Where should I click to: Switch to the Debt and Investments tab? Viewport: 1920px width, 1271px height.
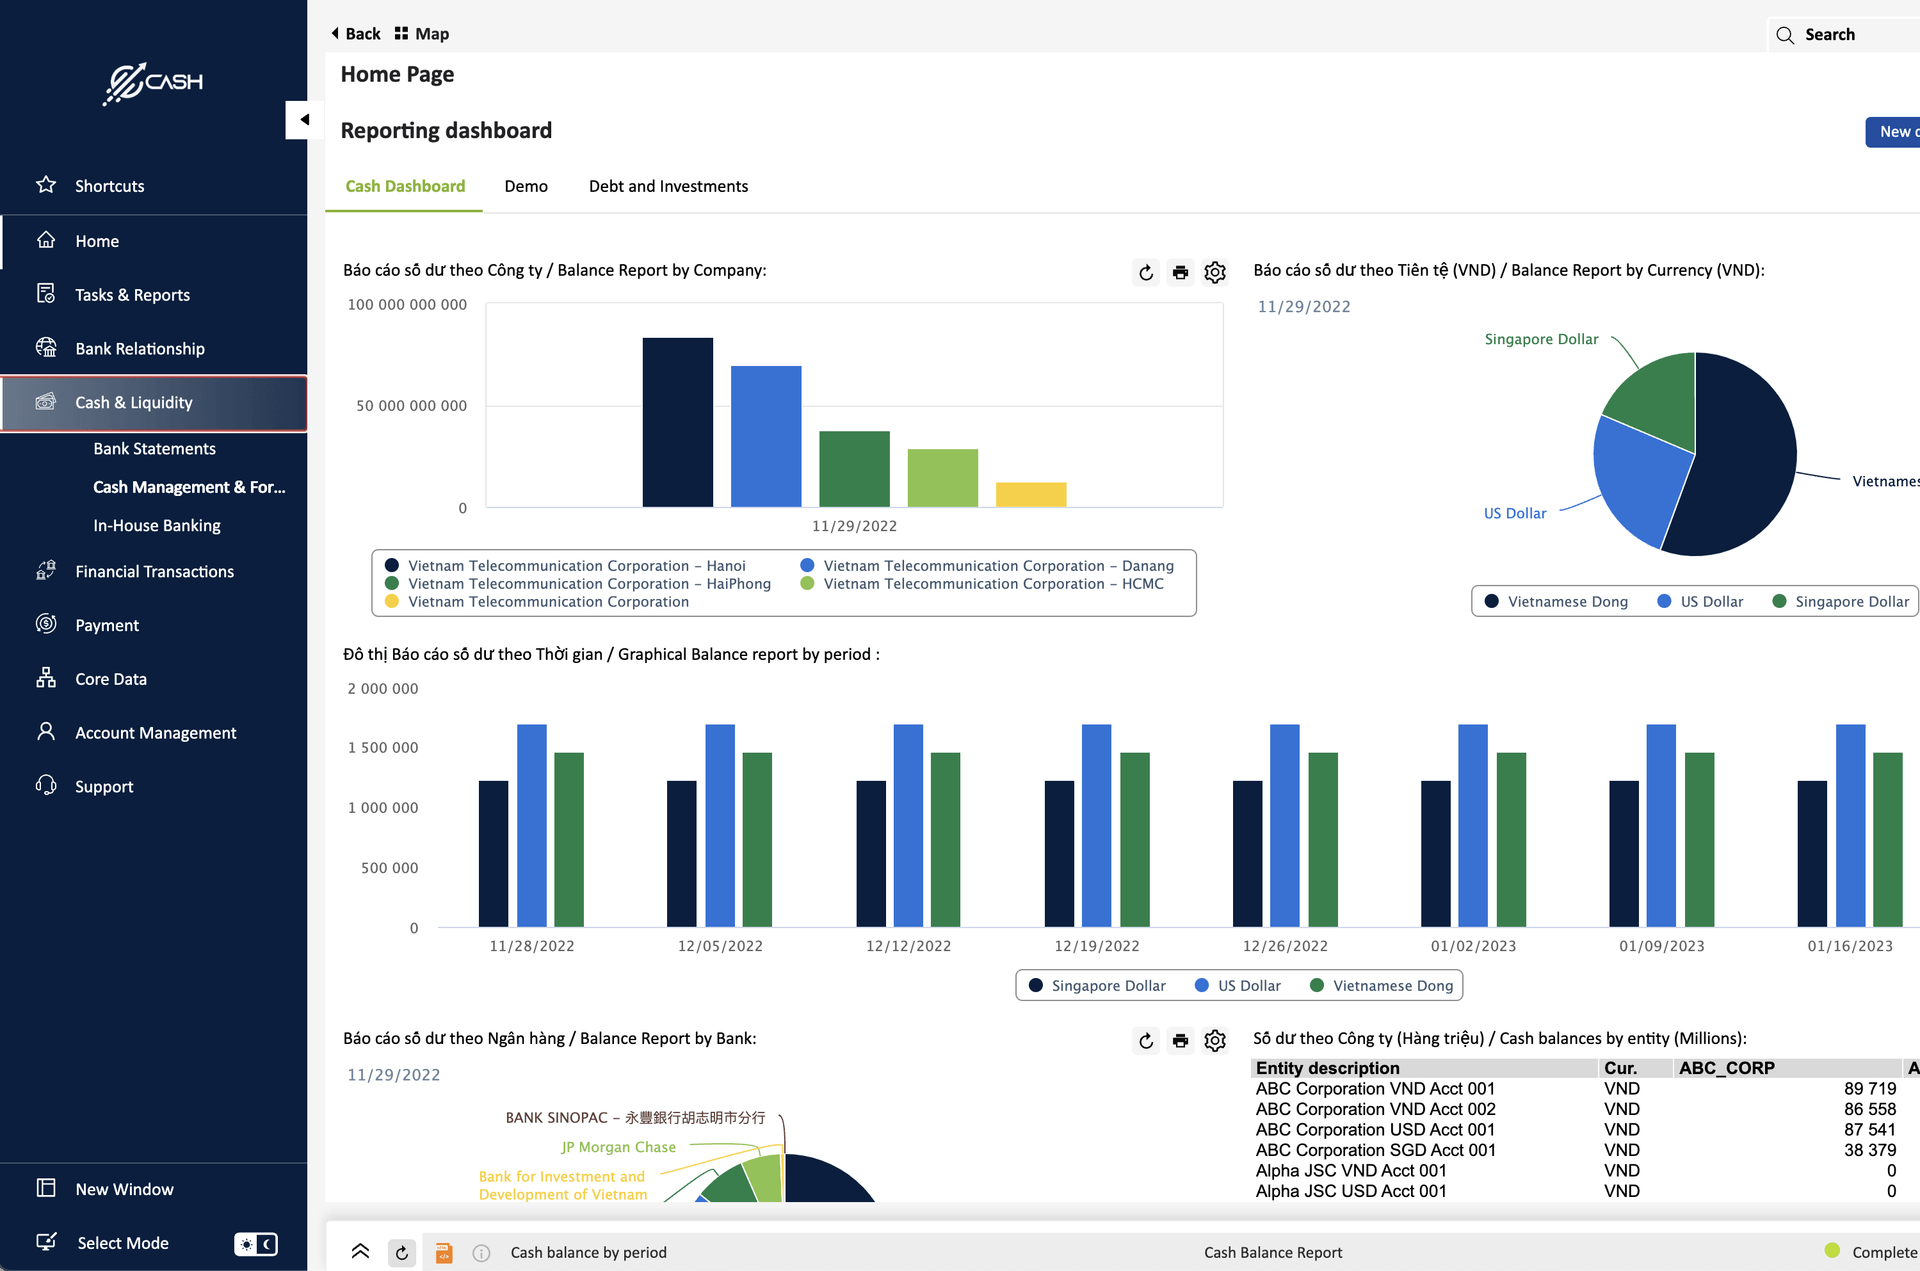tap(668, 186)
